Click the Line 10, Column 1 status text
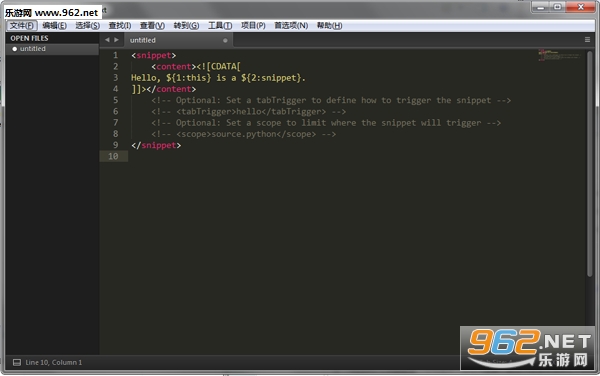This screenshot has height=376, width=600. [x=54, y=362]
